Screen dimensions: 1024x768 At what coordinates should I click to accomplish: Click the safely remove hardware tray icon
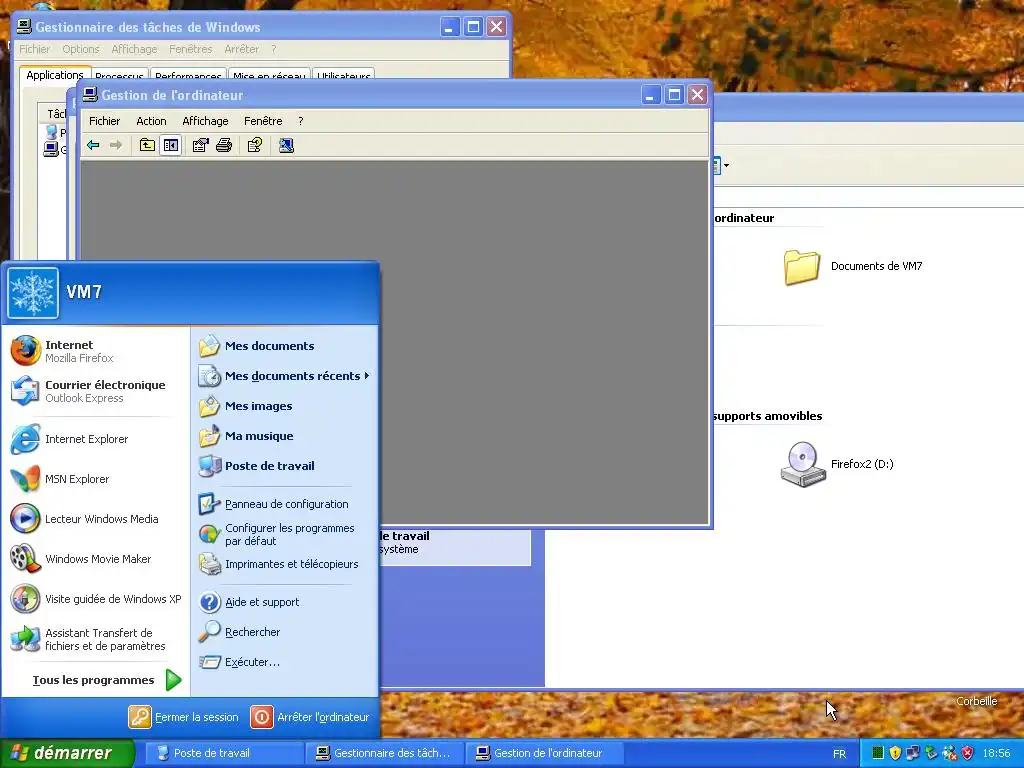(931, 753)
